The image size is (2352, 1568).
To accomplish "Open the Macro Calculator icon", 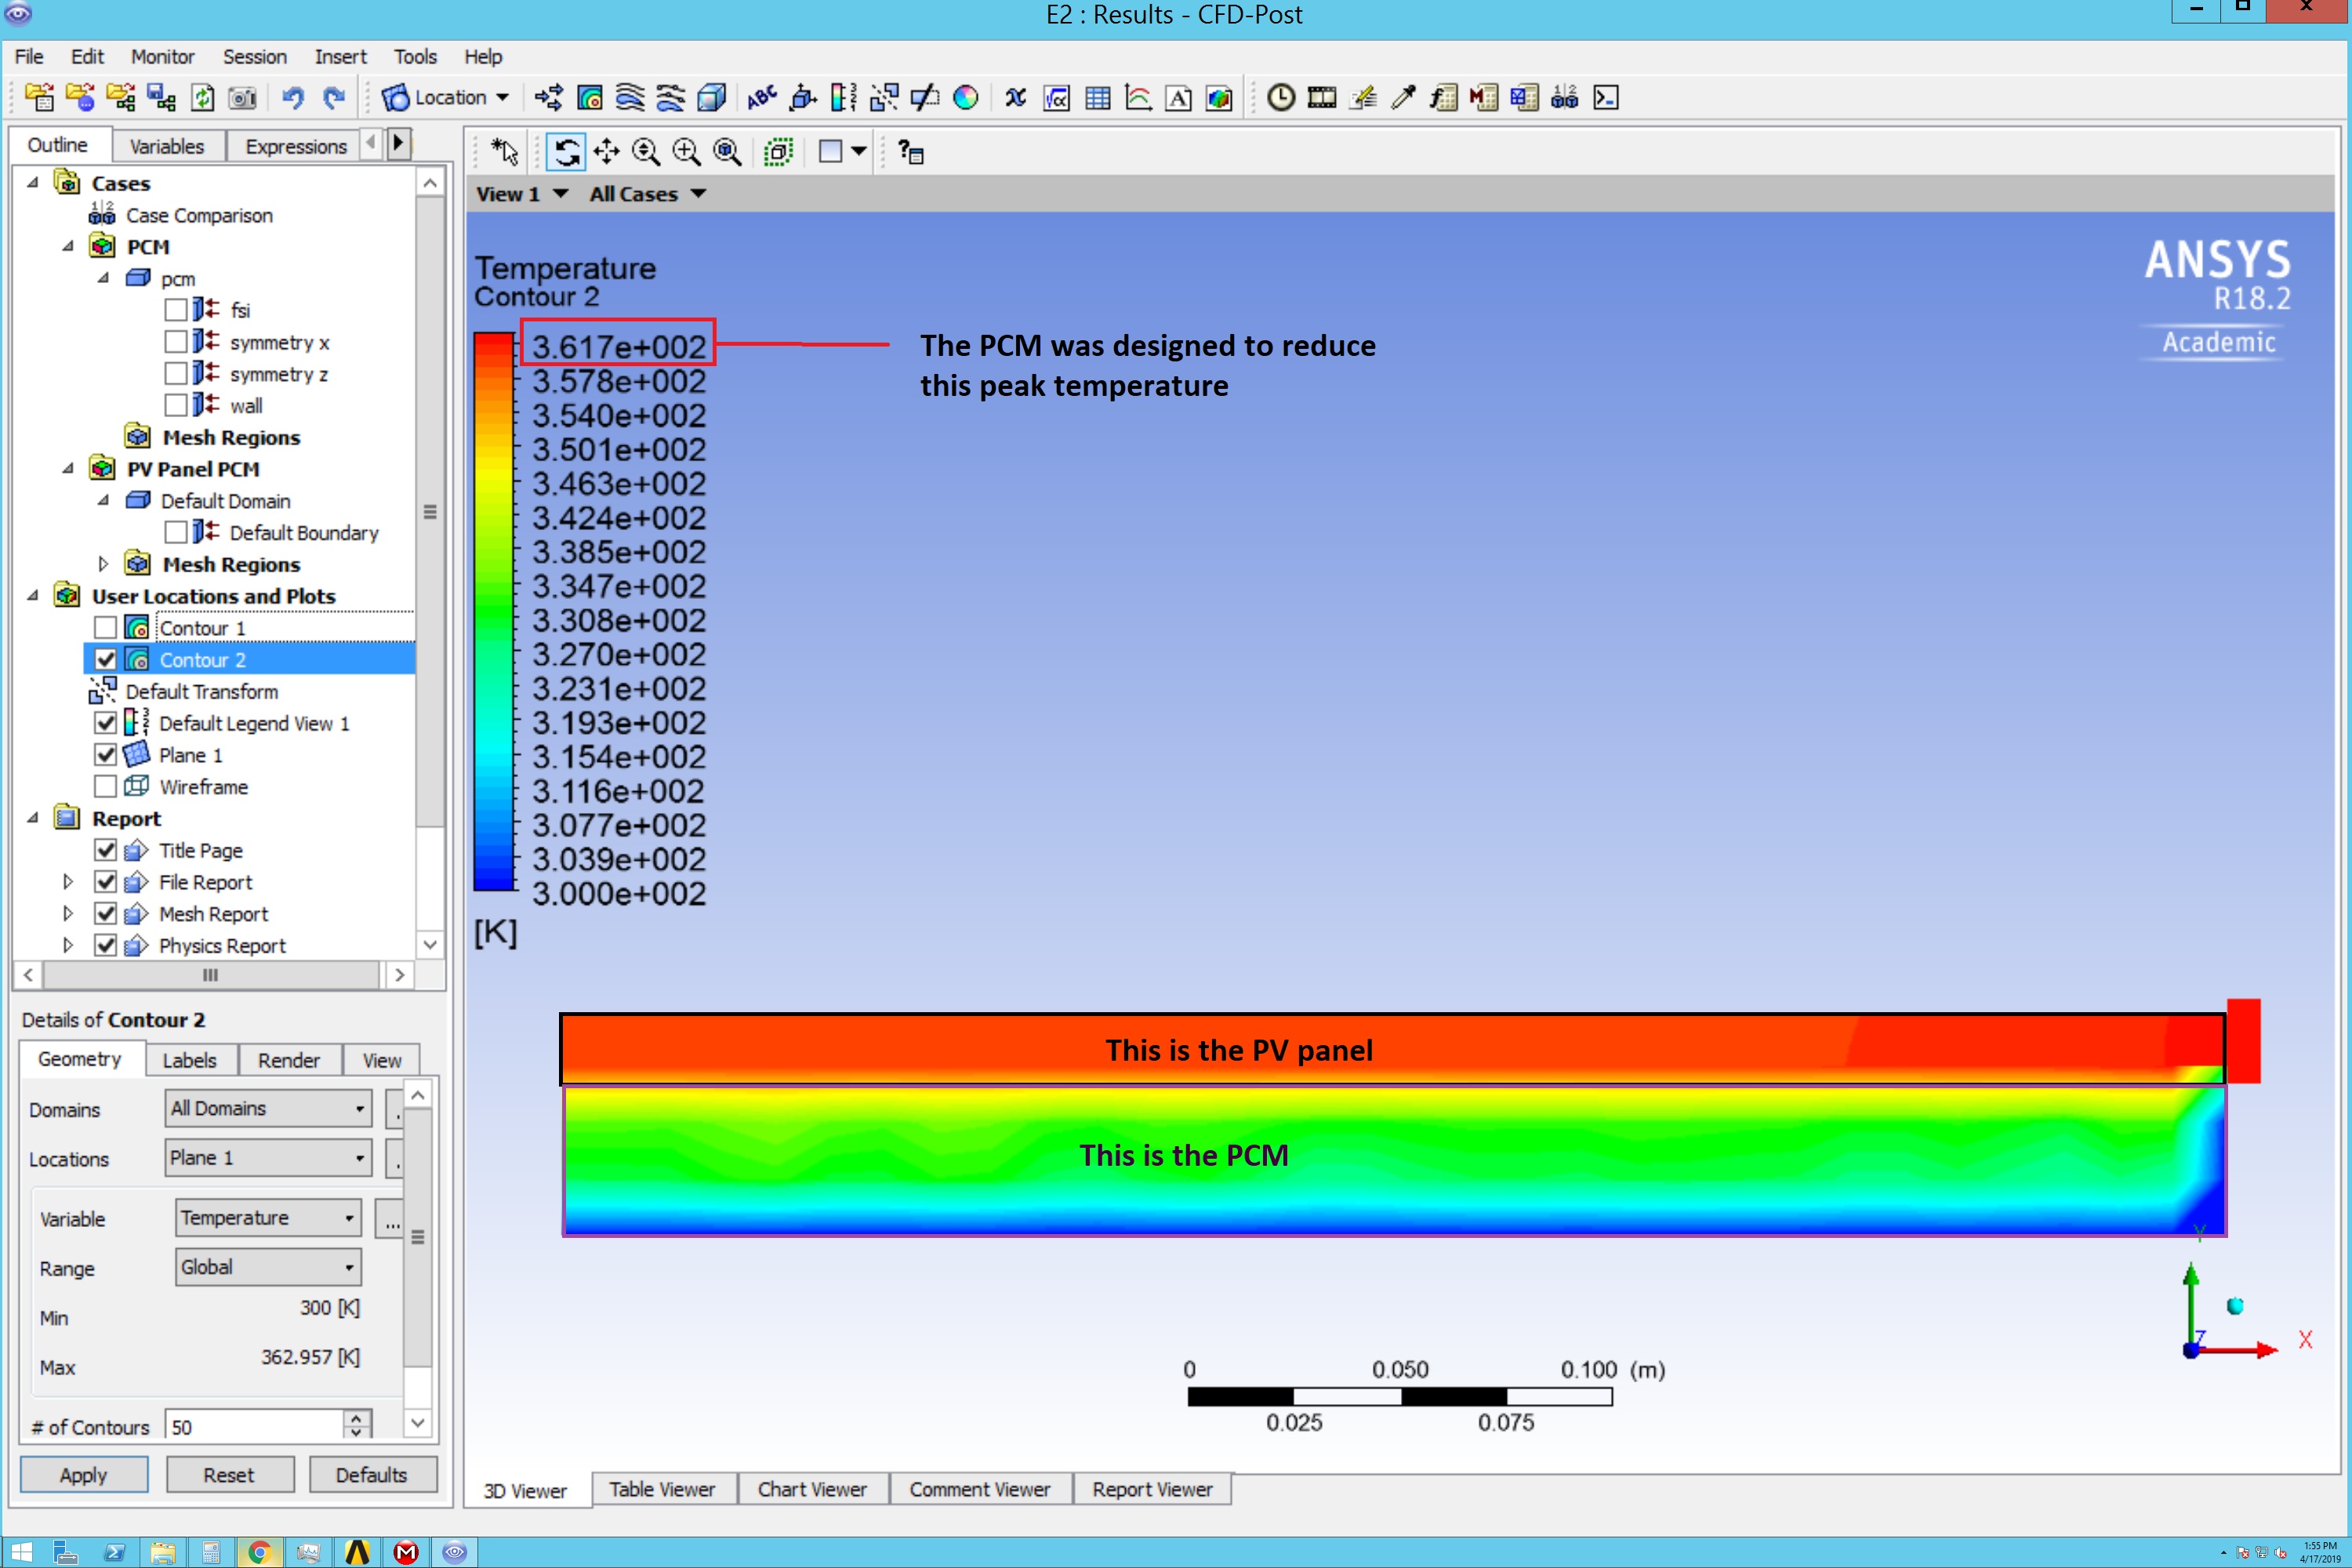I will 1484,97.
